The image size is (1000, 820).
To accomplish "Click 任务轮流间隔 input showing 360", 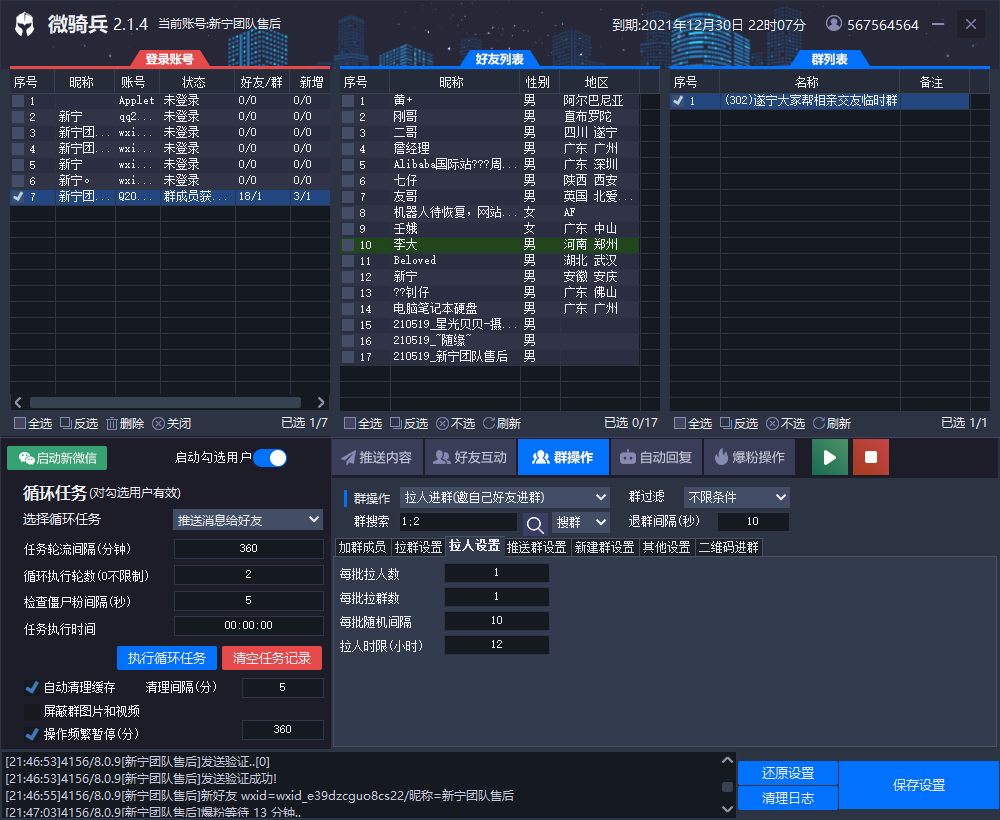I will click(x=248, y=548).
